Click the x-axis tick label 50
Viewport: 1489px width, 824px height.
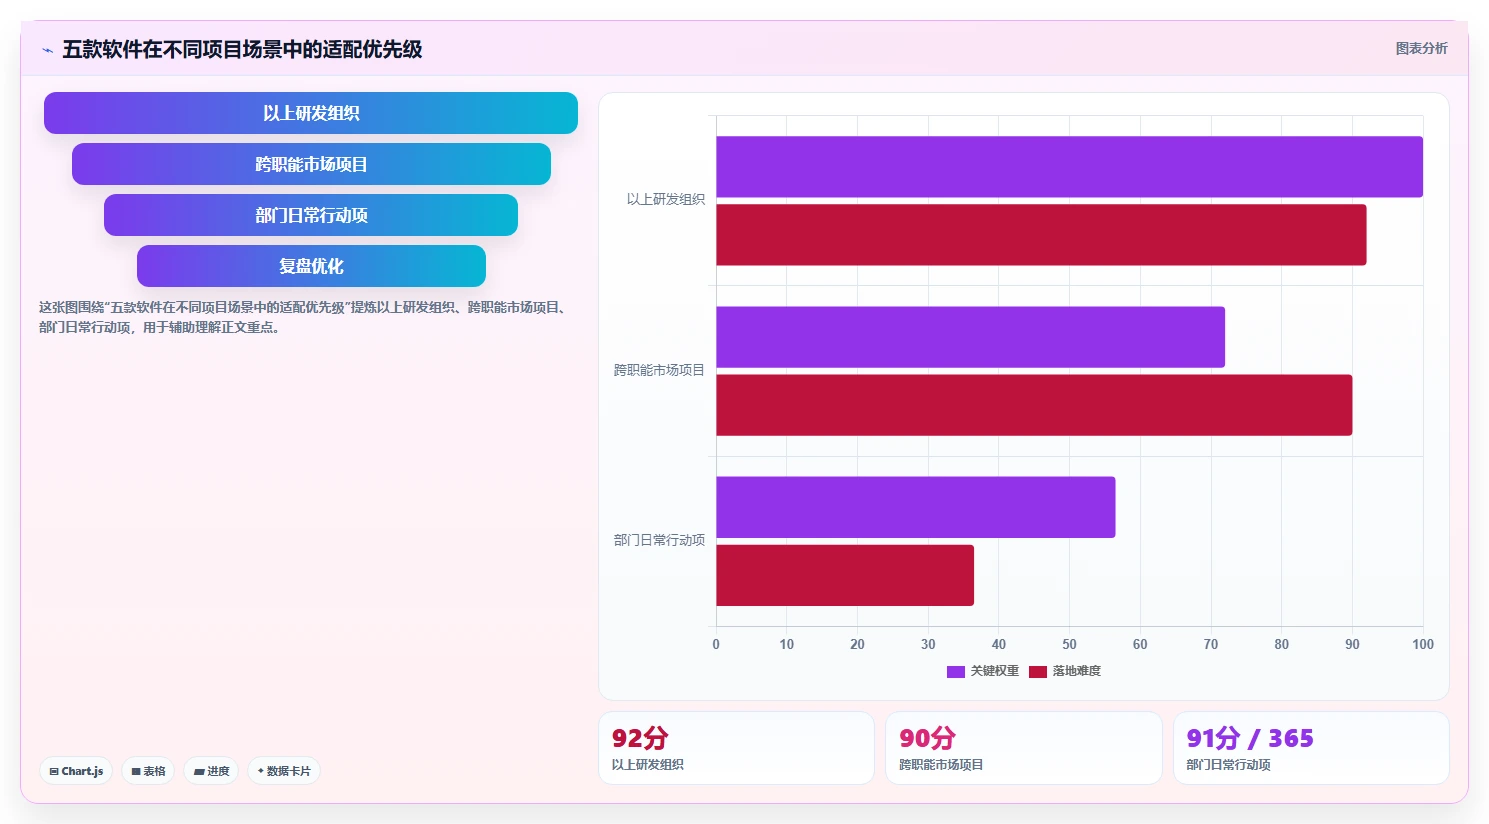tap(1069, 644)
